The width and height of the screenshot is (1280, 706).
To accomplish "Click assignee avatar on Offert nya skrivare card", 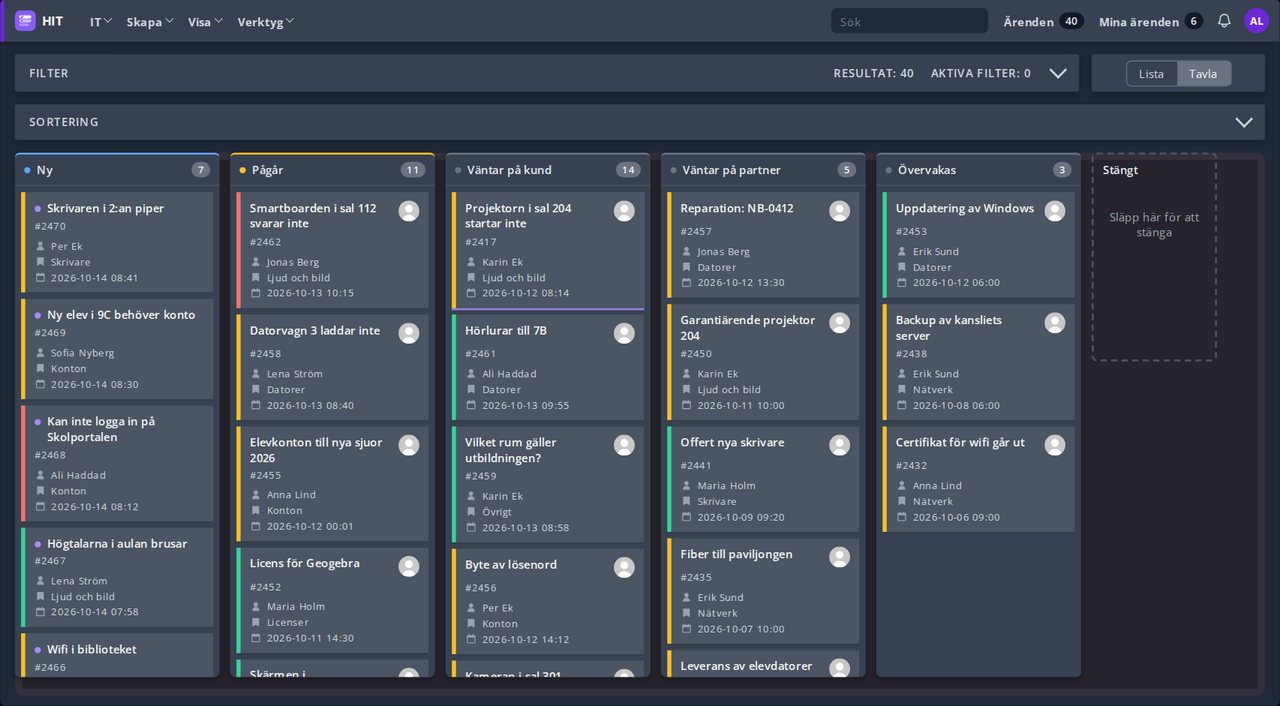I will (839, 445).
